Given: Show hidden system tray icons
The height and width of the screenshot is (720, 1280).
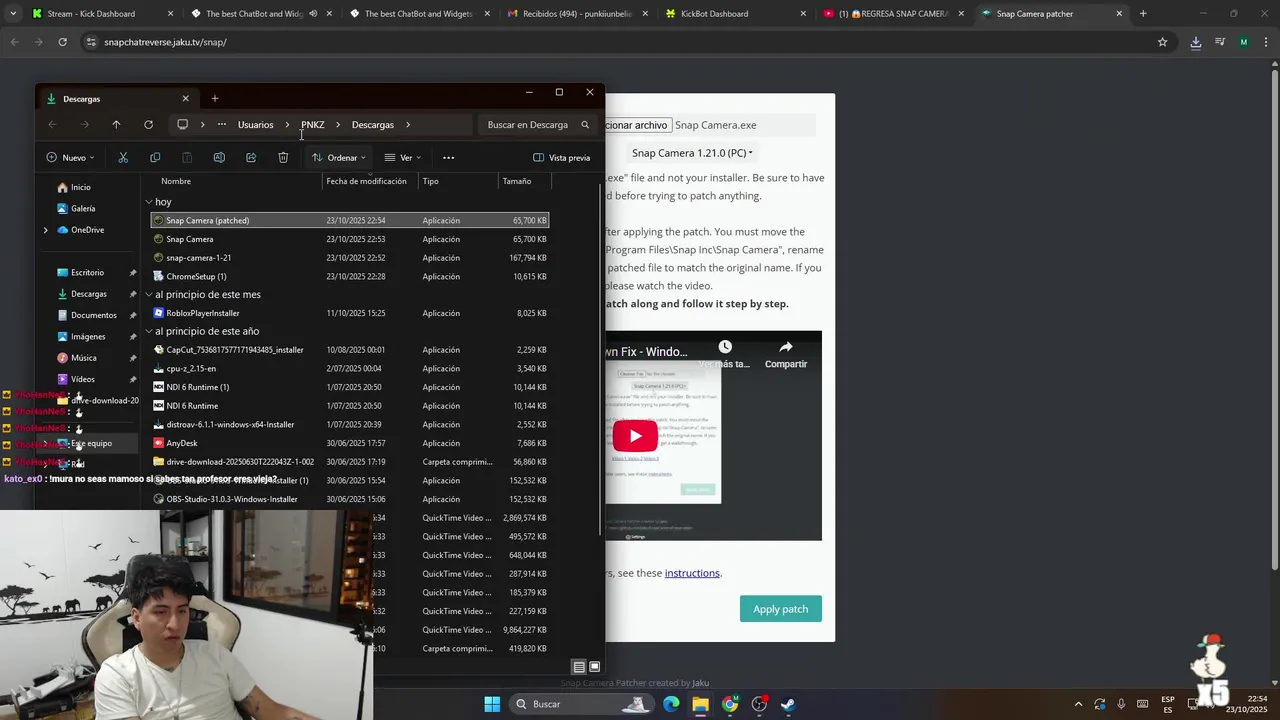Looking at the screenshot, I should pos(1078,704).
